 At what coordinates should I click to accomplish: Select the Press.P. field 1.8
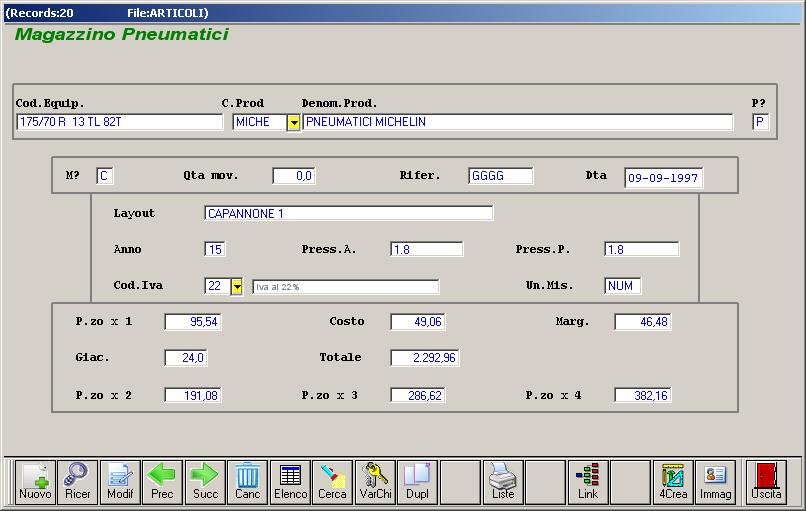click(x=642, y=249)
